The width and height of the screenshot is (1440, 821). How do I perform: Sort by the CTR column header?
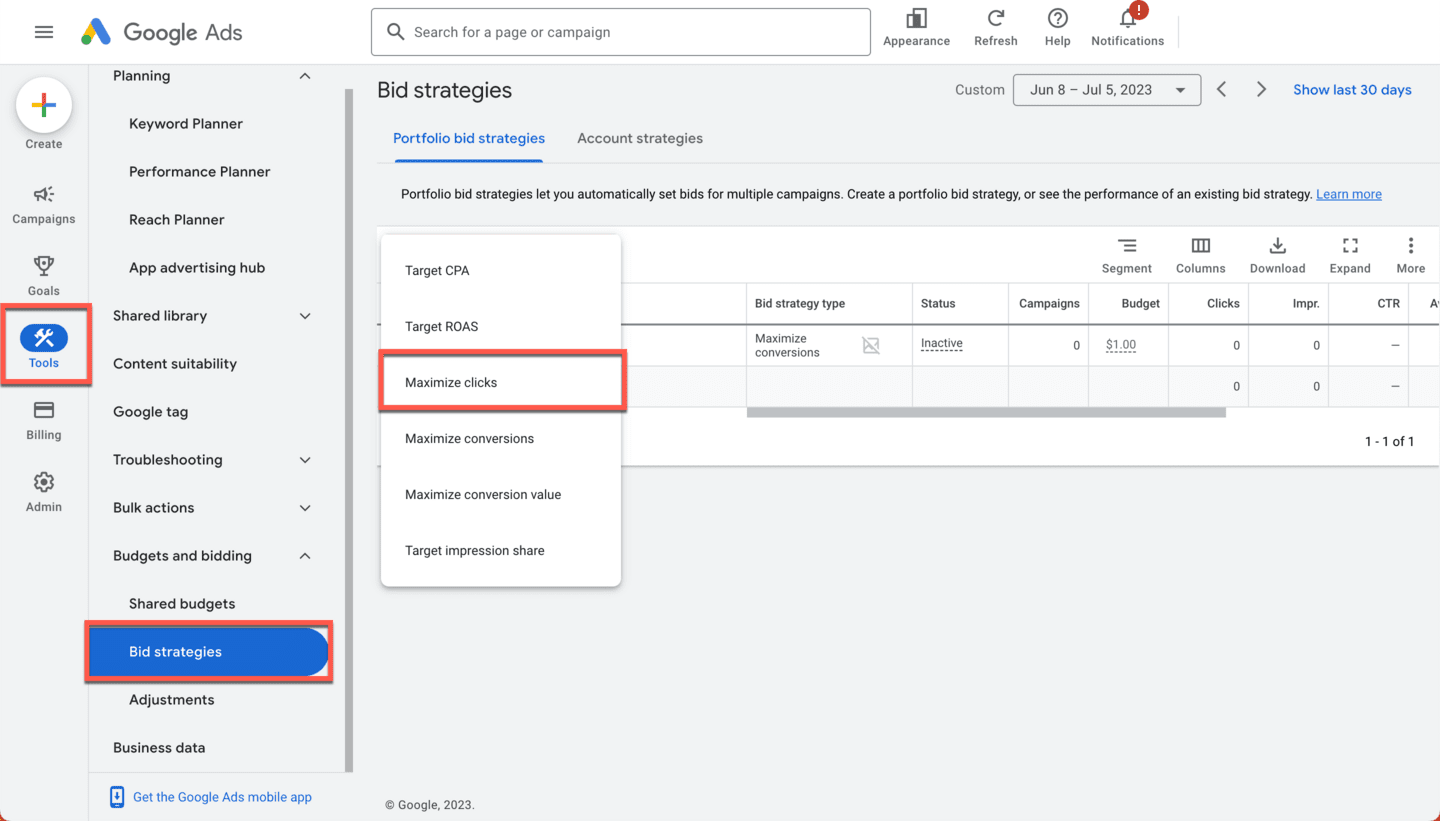[x=1388, y=303]
